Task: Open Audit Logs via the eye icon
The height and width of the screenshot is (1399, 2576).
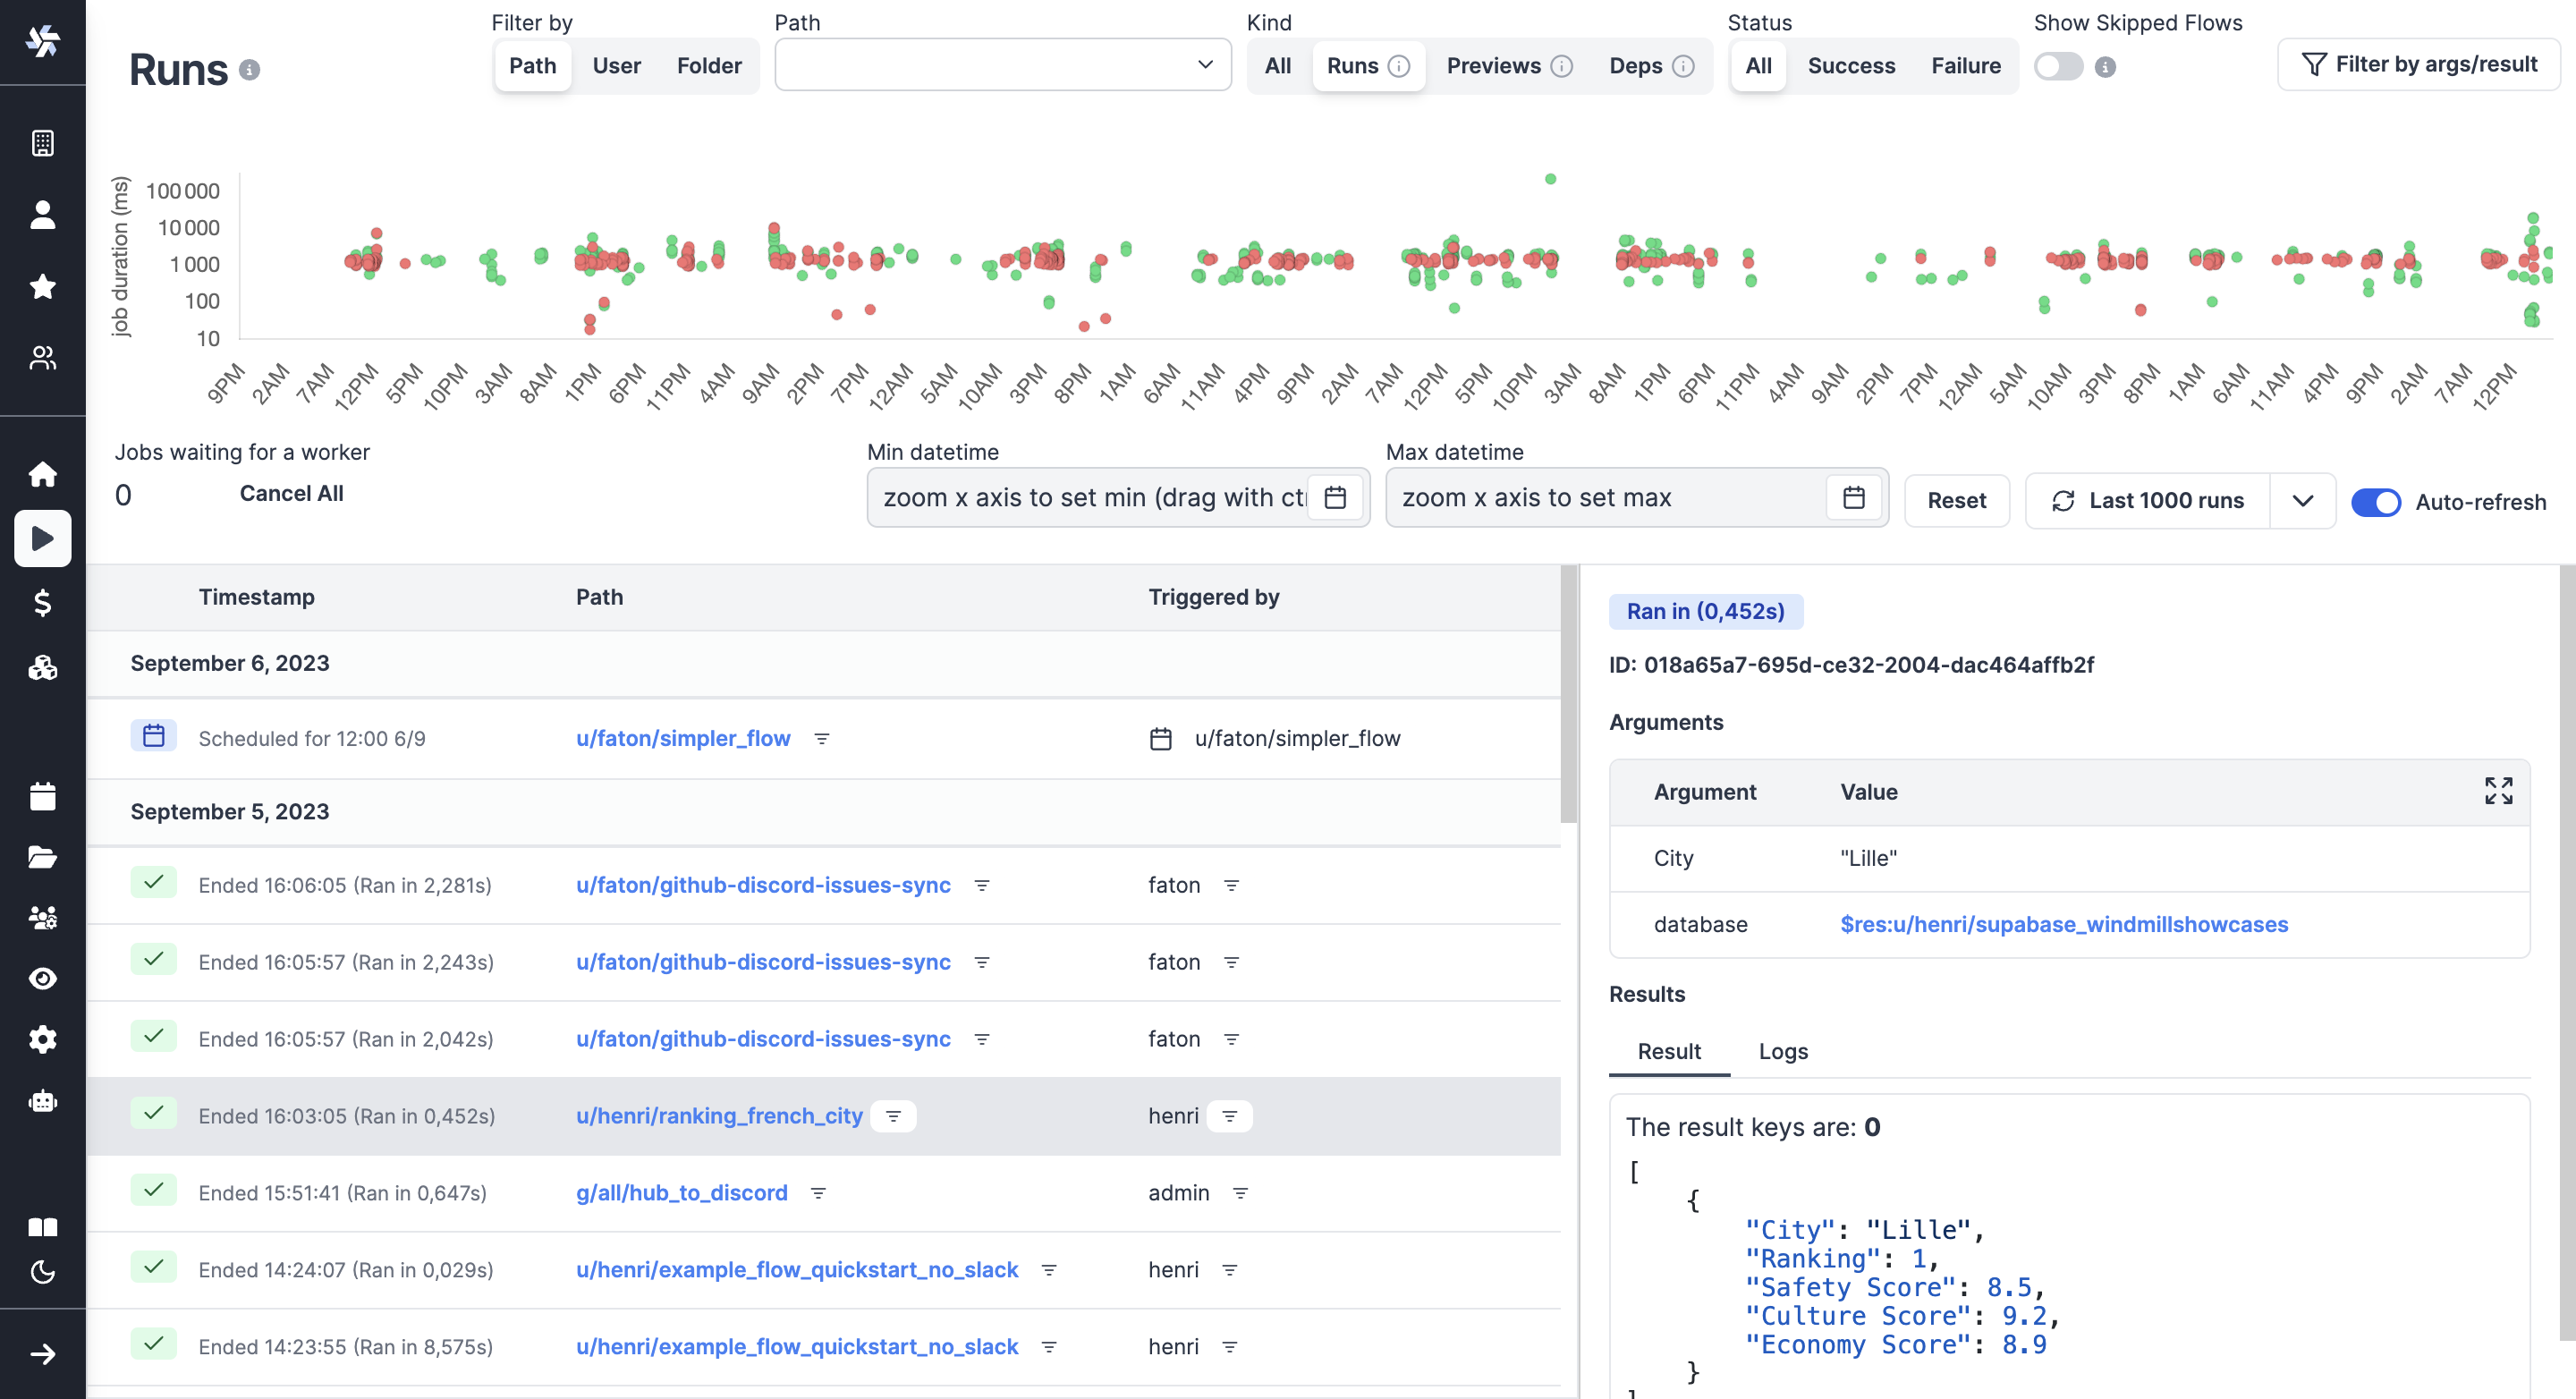Action: pos(42,978)
